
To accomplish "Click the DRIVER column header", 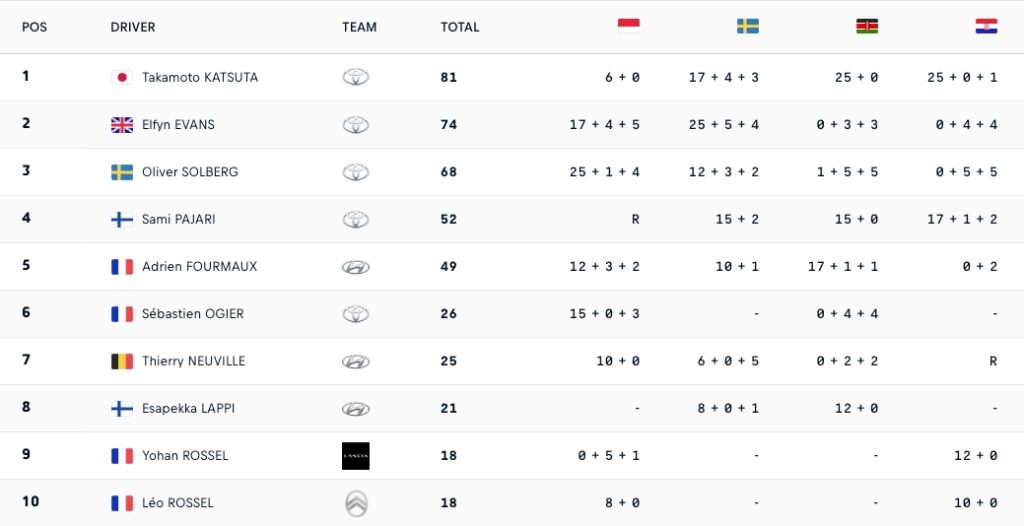I will pos(133,27).
